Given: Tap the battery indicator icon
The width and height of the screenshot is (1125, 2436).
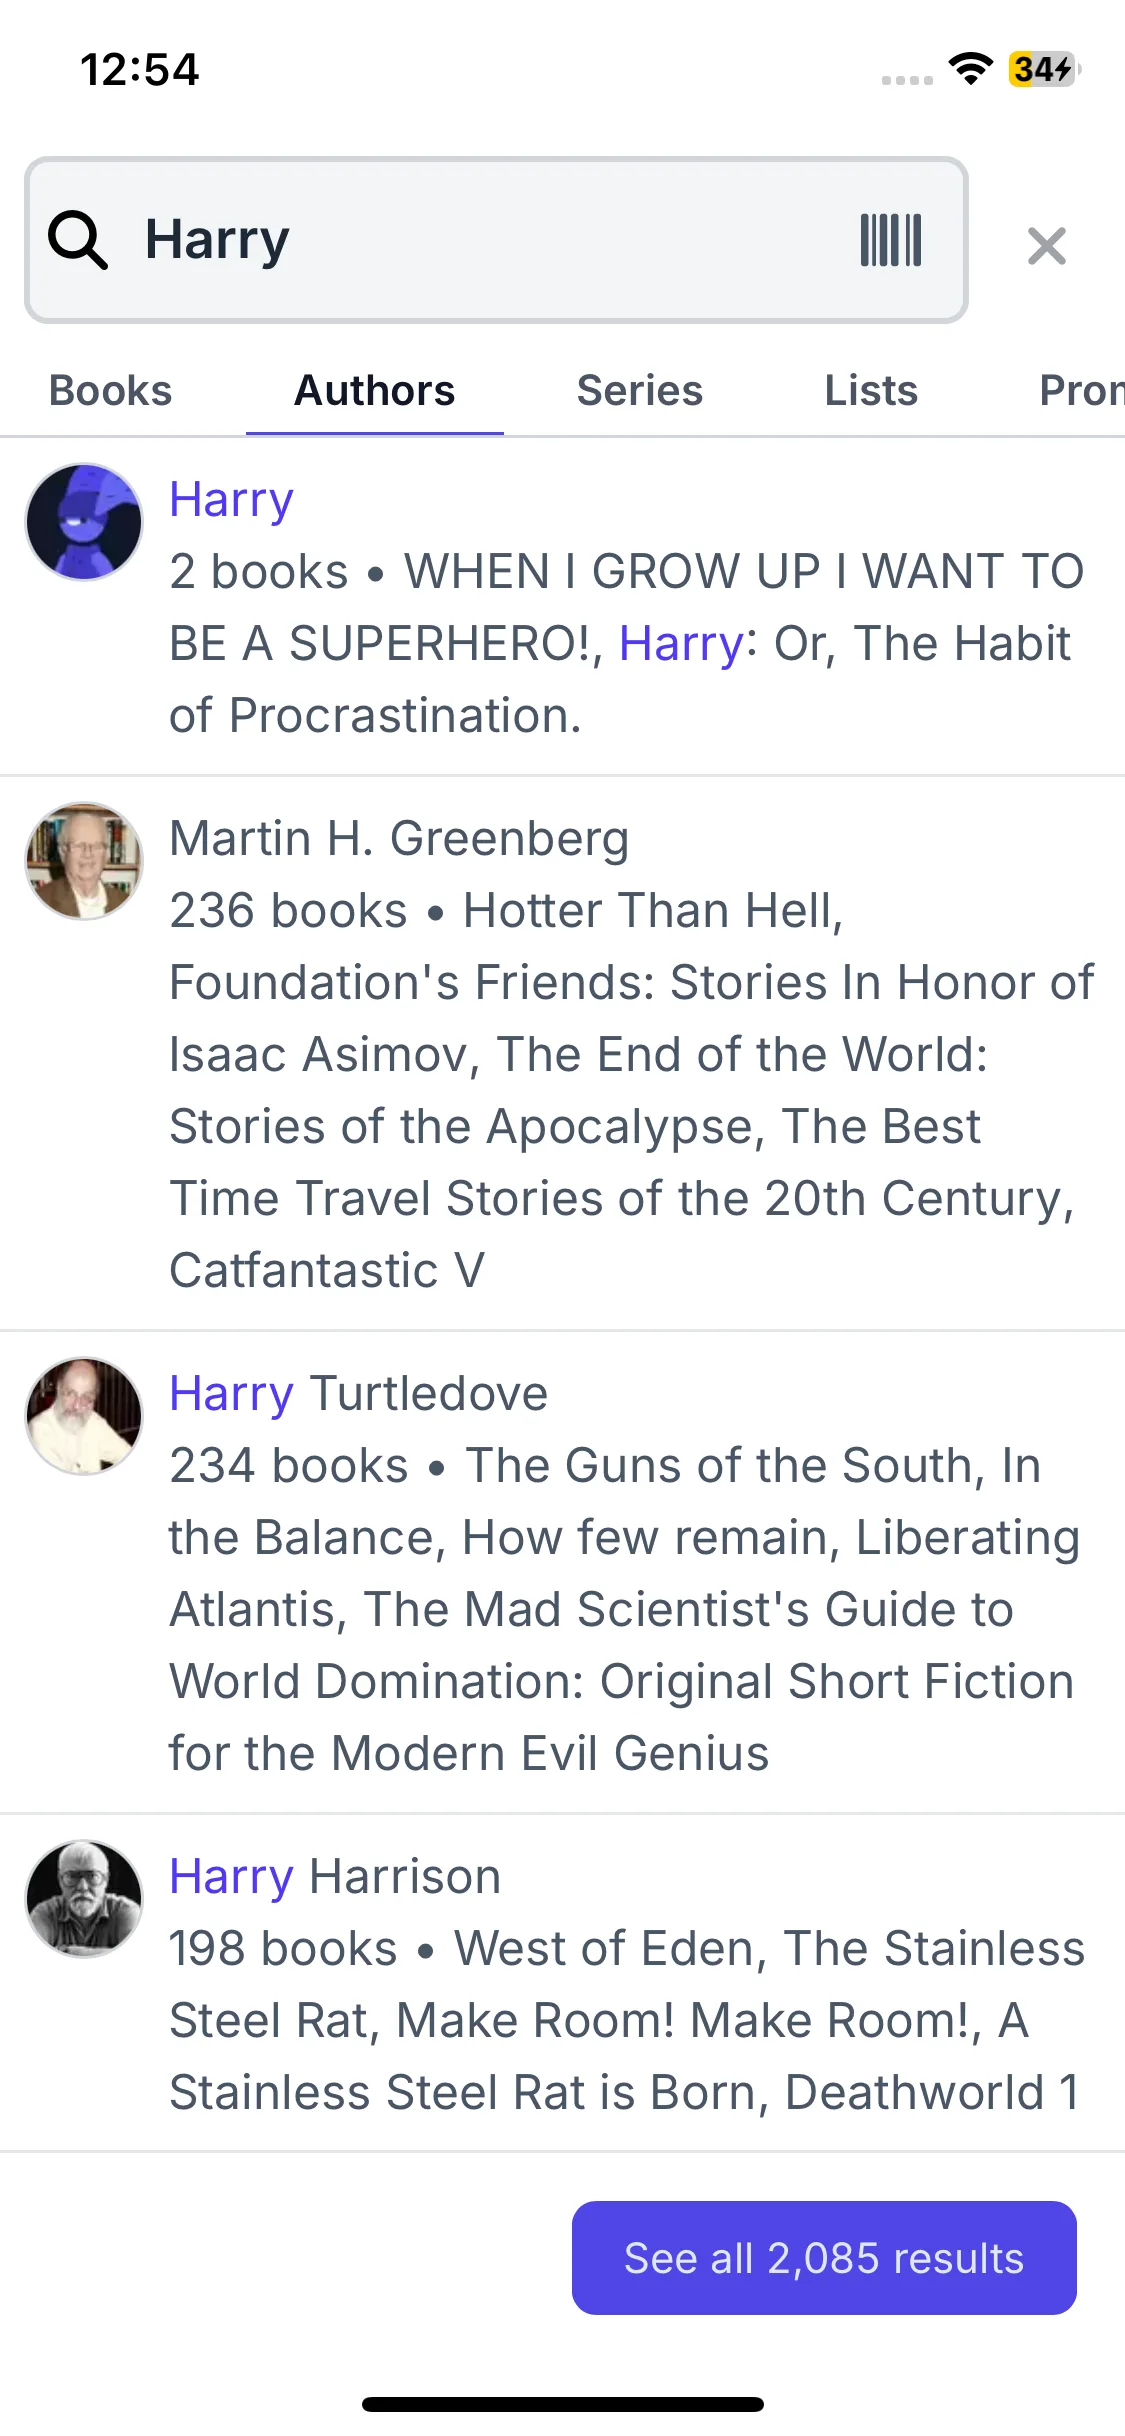Looking at the screenshot, I should click(1043, 69).
